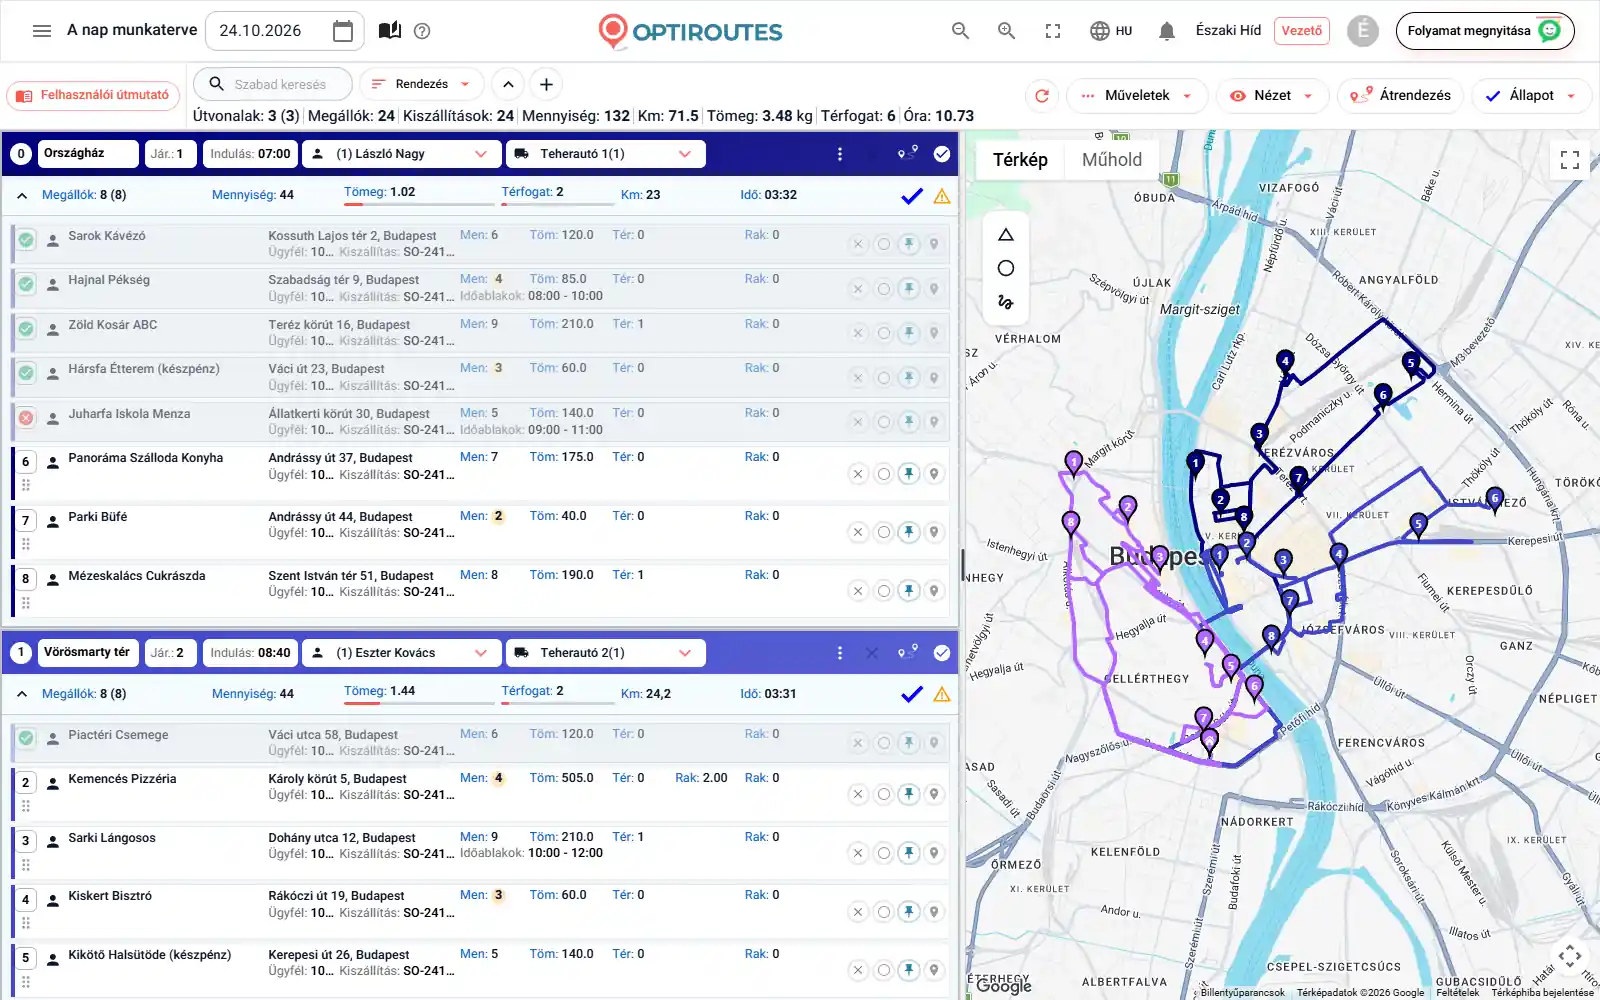
Task: Toggle Sarok Kávézó green status check
Action: pyautogui.click(x=26, y=240)
